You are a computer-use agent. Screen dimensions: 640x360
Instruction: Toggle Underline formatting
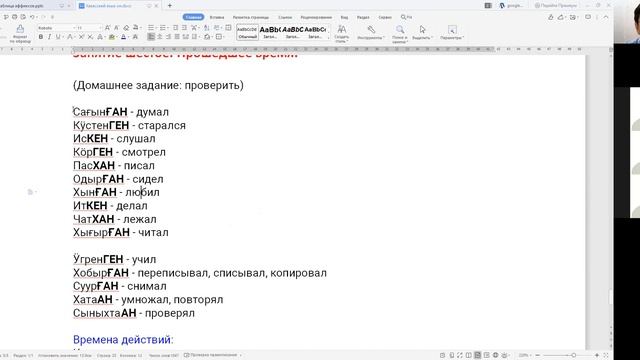[x=58, y=37]
